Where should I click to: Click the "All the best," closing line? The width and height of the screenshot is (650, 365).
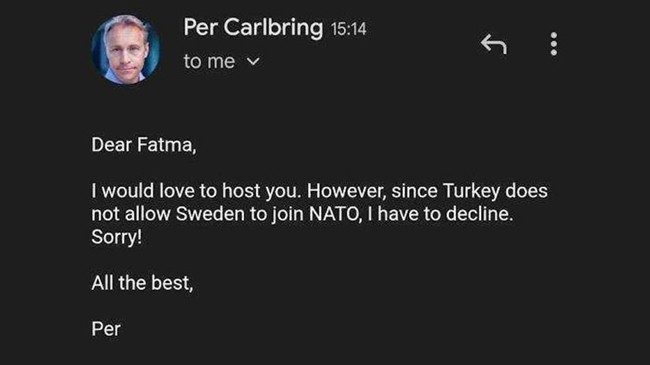tap(142, 283)
